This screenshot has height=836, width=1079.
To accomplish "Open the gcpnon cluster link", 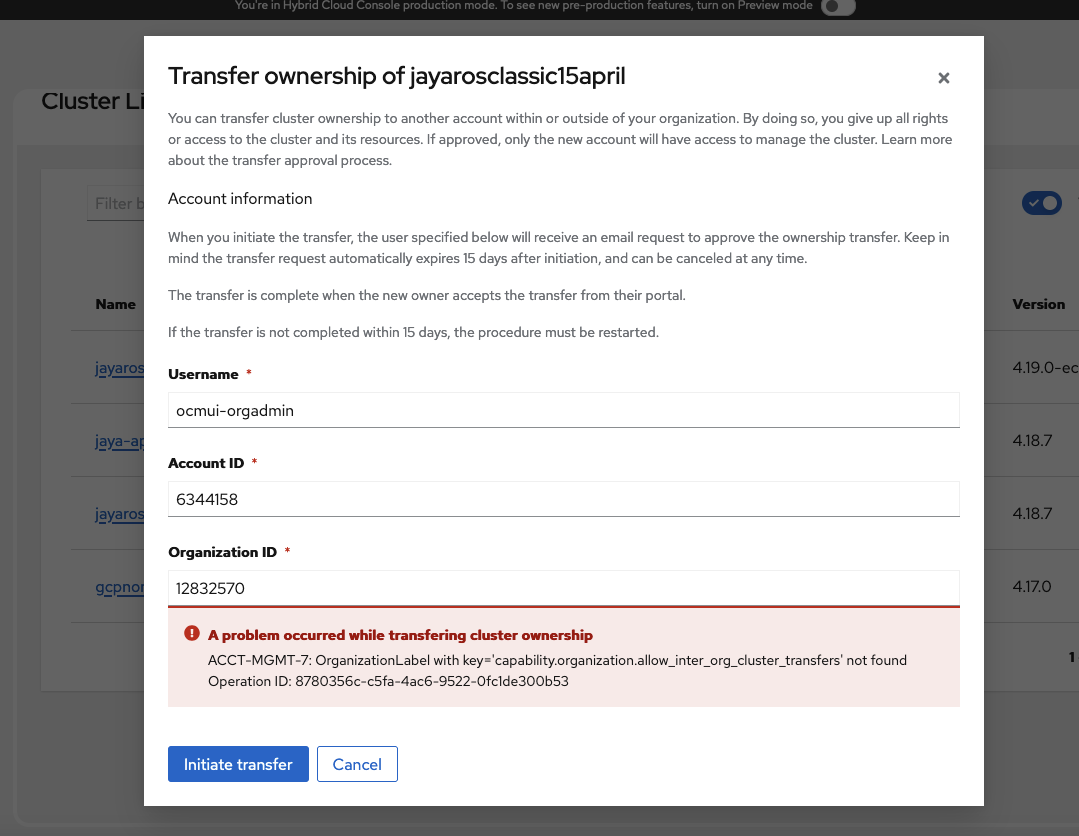I will (119, 586).
